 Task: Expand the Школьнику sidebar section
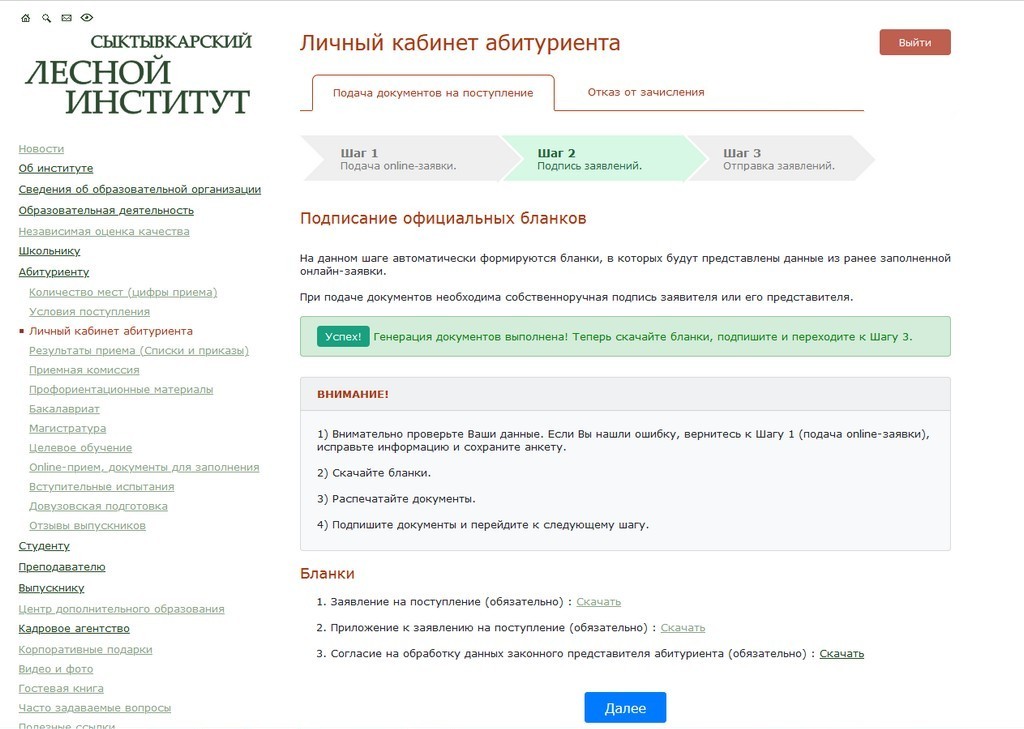(49, 251)
